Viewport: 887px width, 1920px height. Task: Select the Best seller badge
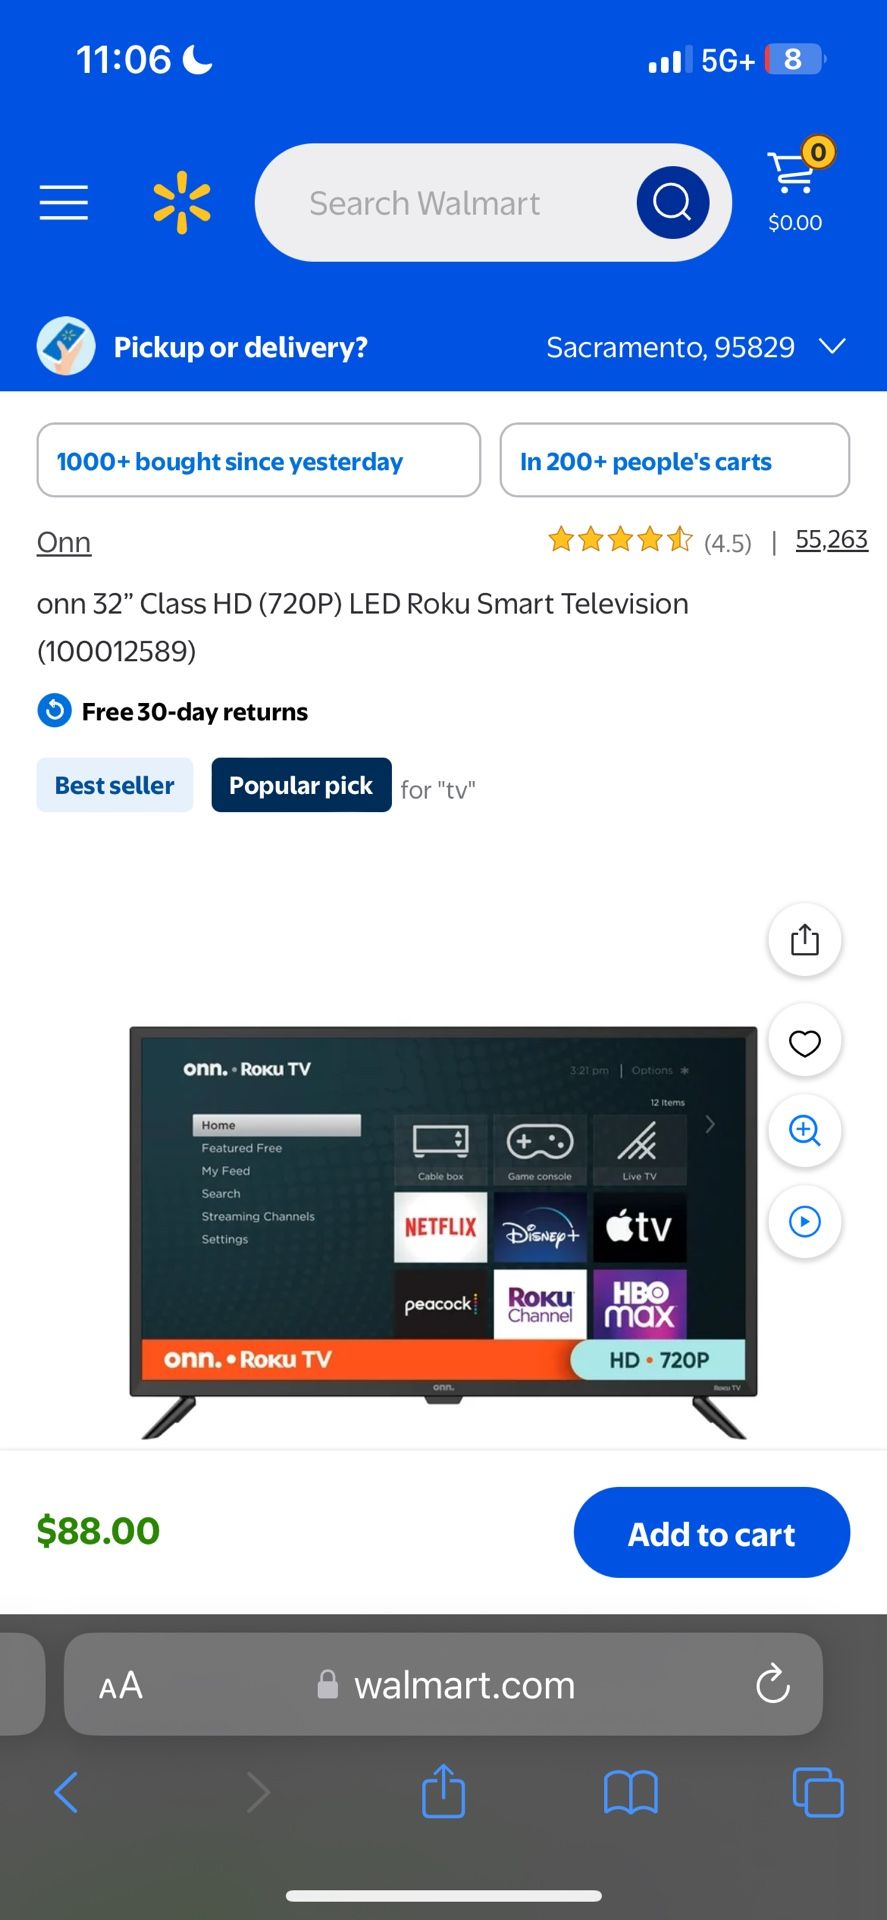tap(115, 785)
